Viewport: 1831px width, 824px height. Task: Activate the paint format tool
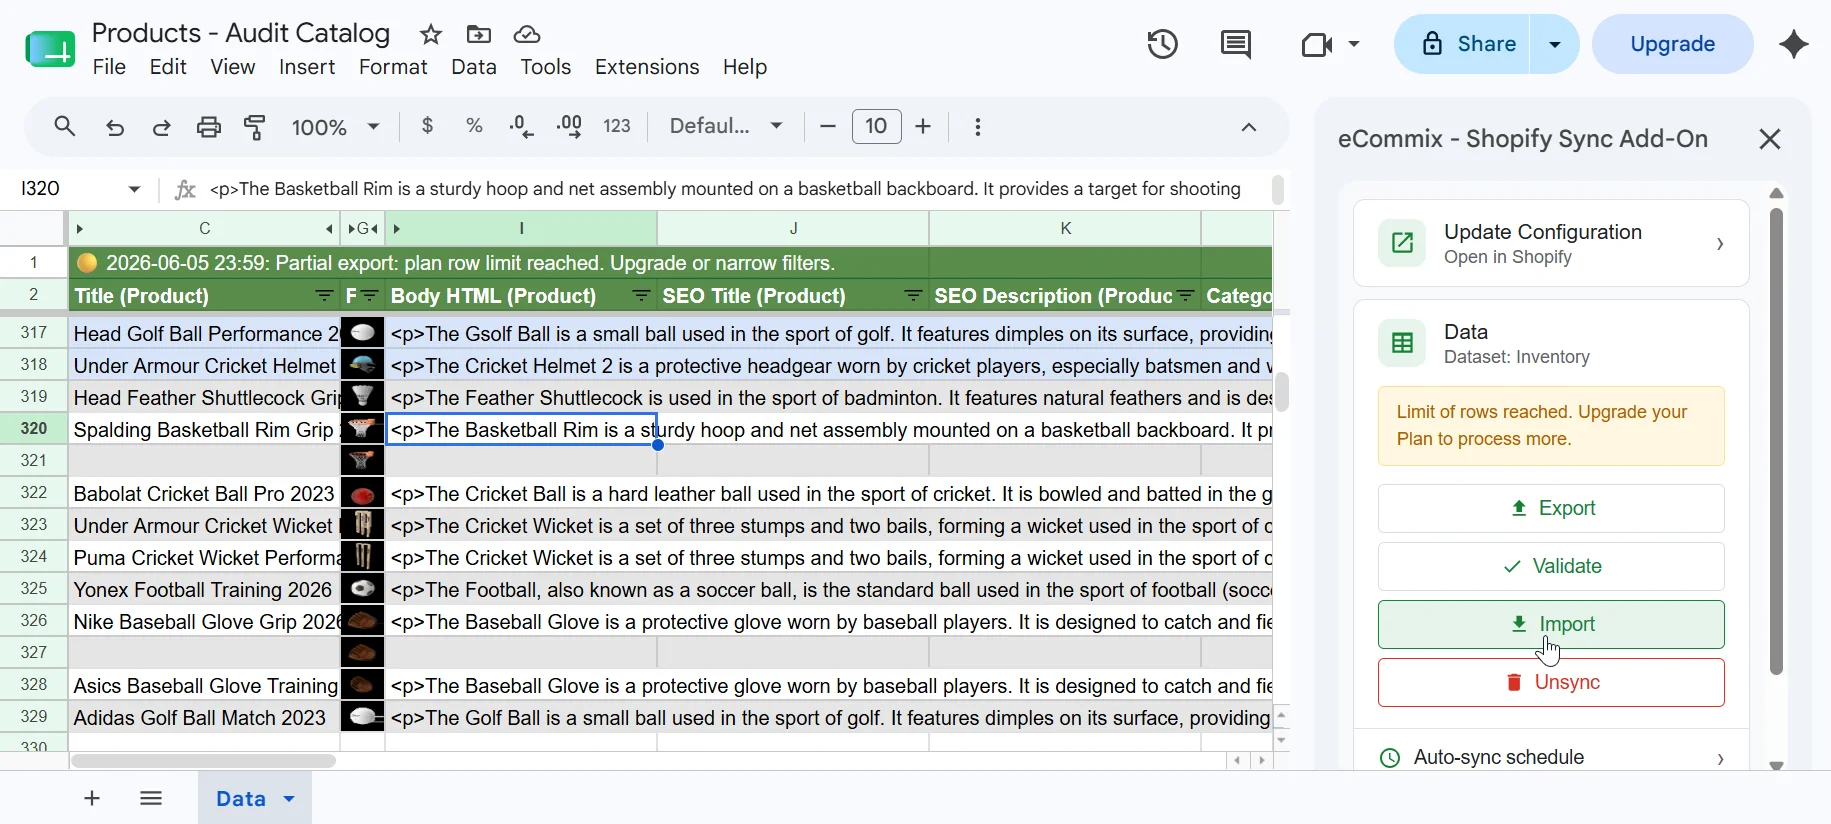pyautogui.click(x=255, y=127)
